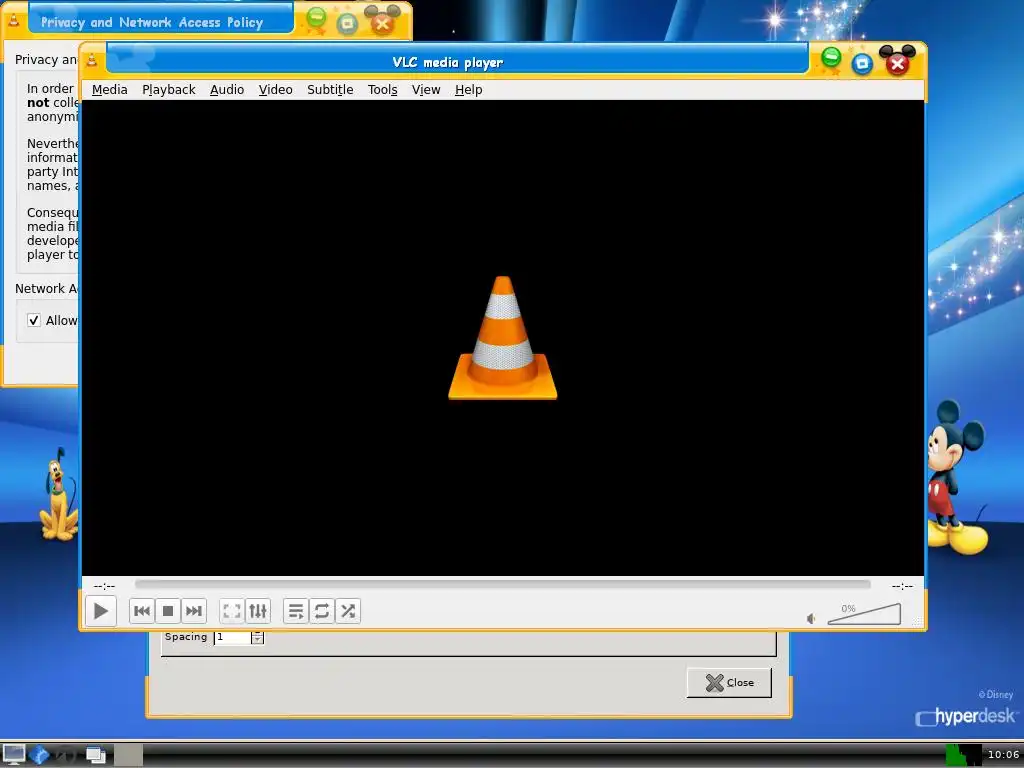Close the Privacy and Network Access Policy window
The height and width of the screenshot is (768, 1024).
383,24
